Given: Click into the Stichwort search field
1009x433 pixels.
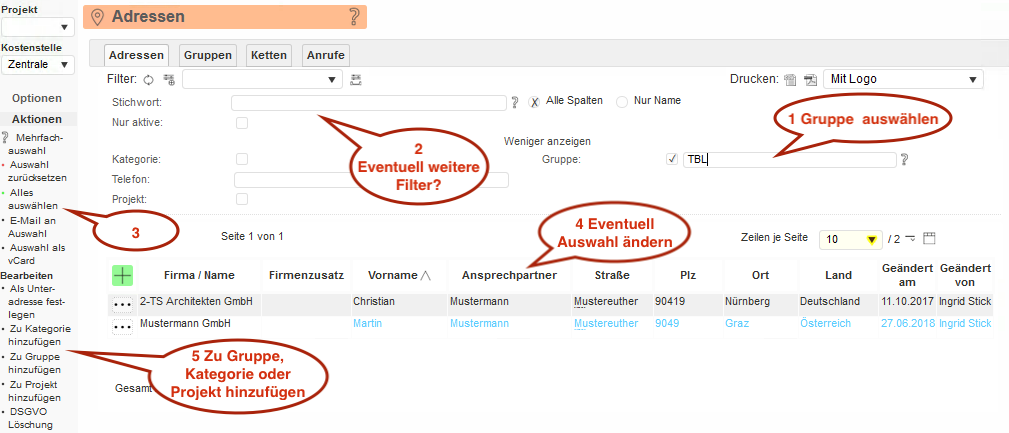Looking at the screenshot, I should click(368, 102).
